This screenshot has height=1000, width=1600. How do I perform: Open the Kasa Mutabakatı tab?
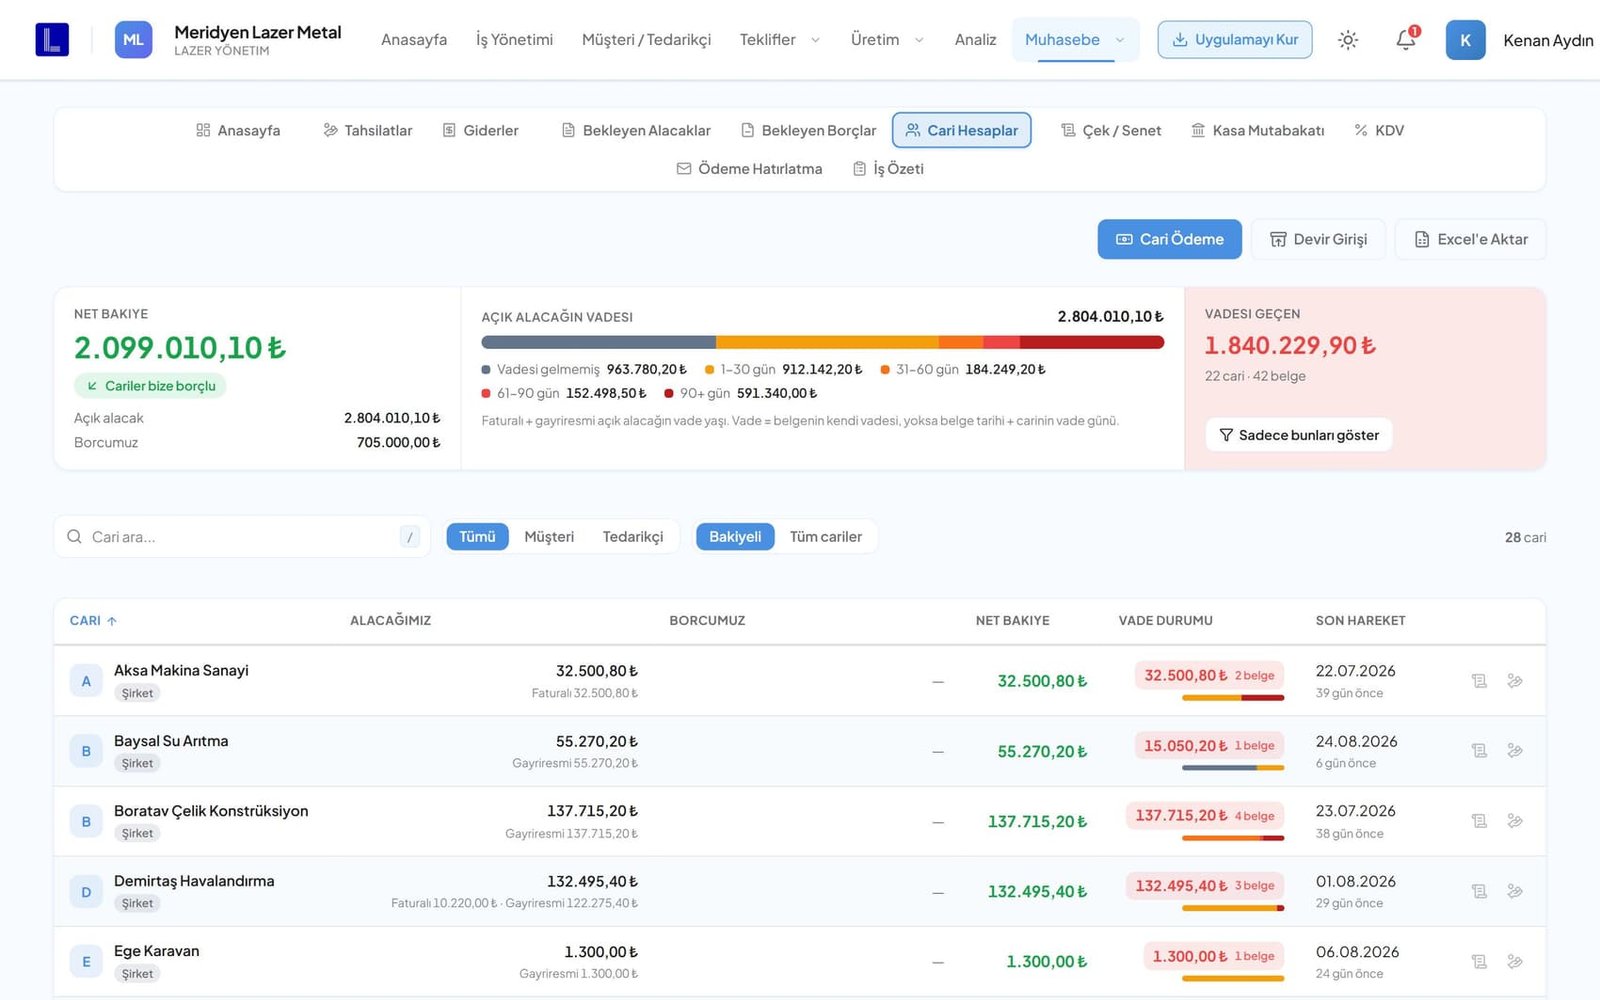click(1257, 131)
